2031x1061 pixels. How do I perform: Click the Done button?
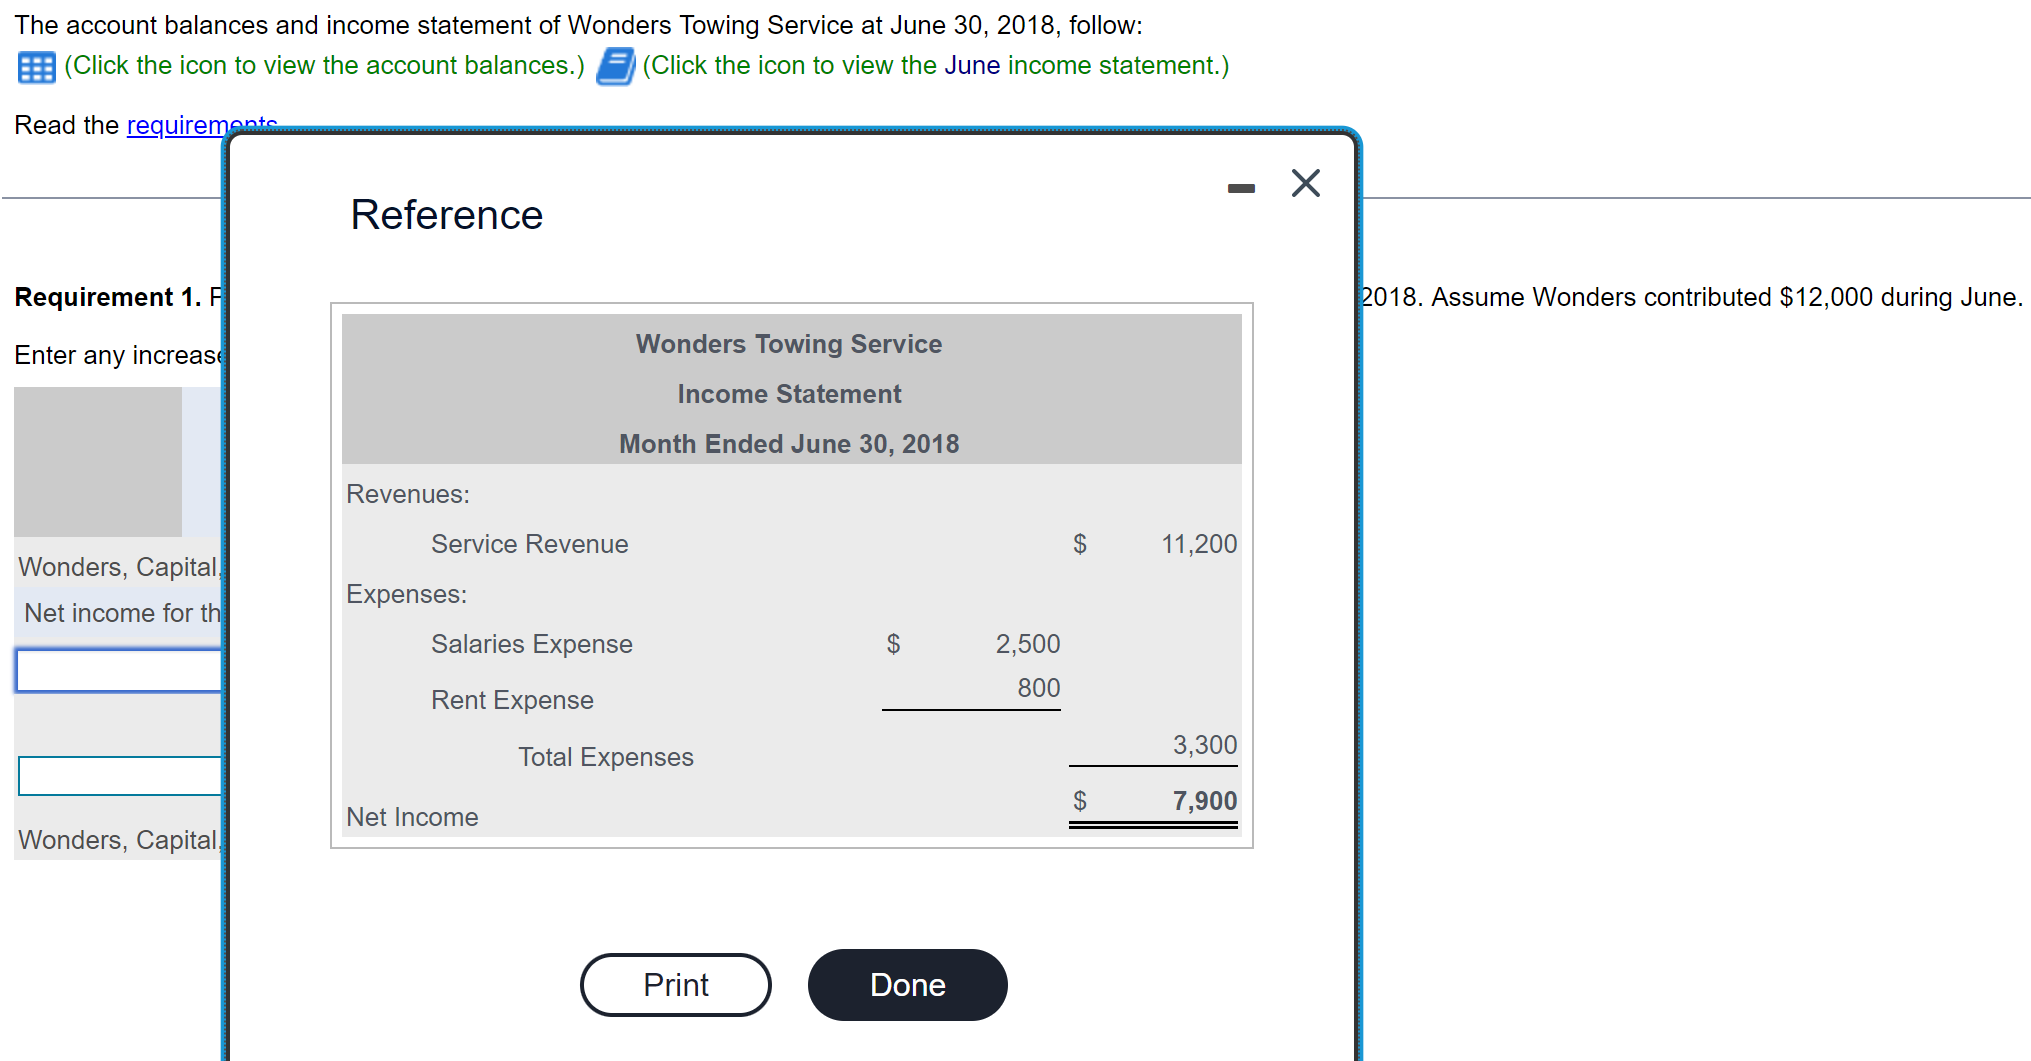[906, 984]
